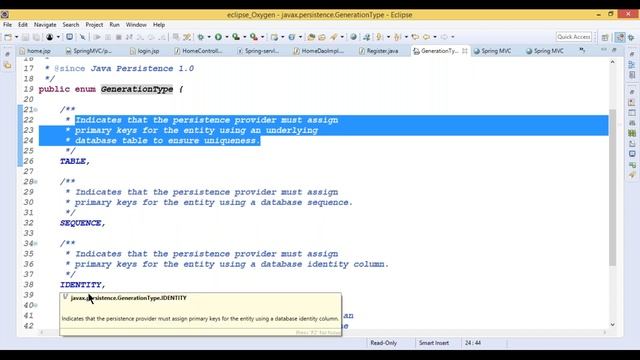Viewport: 640px width, 360px height.
Task: Click the Debug bug icon
Action: (200, 37)
